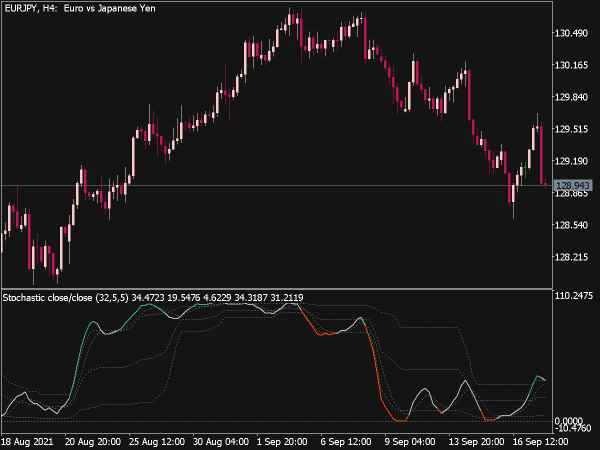The height and width of the screenshot is (450, 600).
Task: Click time axis label 18 Aug 2021
Action: coord(28,442)
